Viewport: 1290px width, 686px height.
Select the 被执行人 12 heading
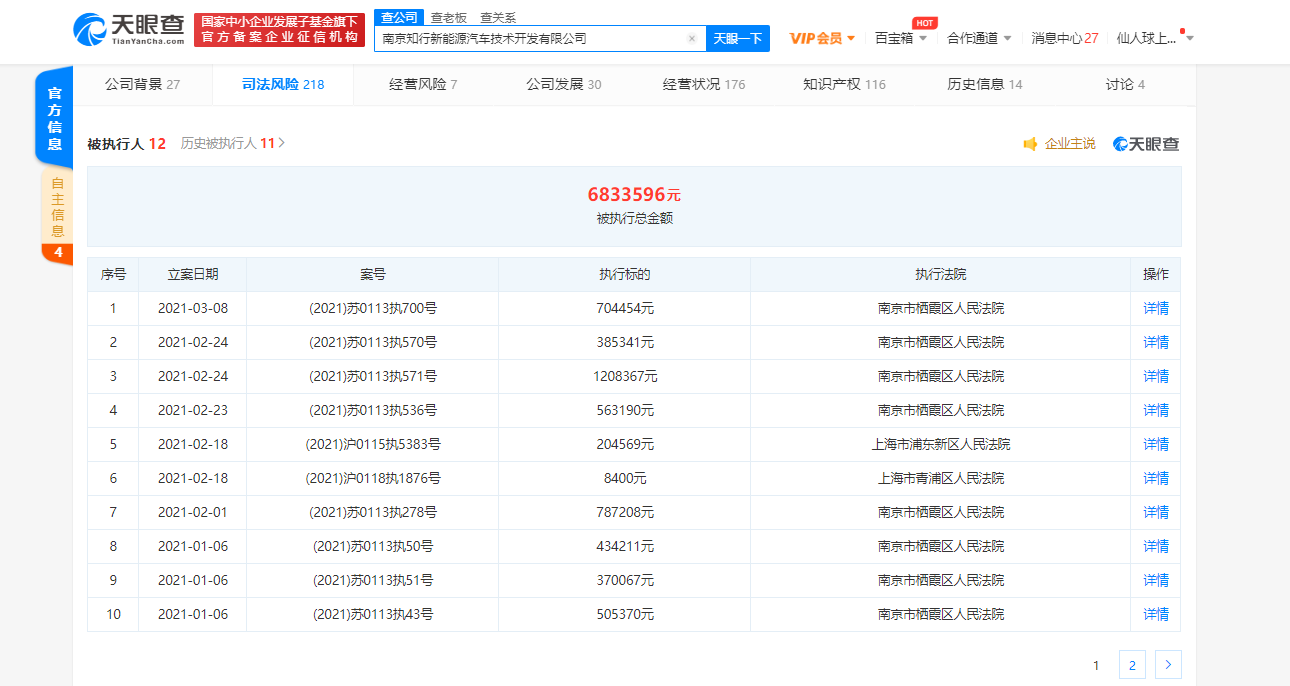(126, 144)
